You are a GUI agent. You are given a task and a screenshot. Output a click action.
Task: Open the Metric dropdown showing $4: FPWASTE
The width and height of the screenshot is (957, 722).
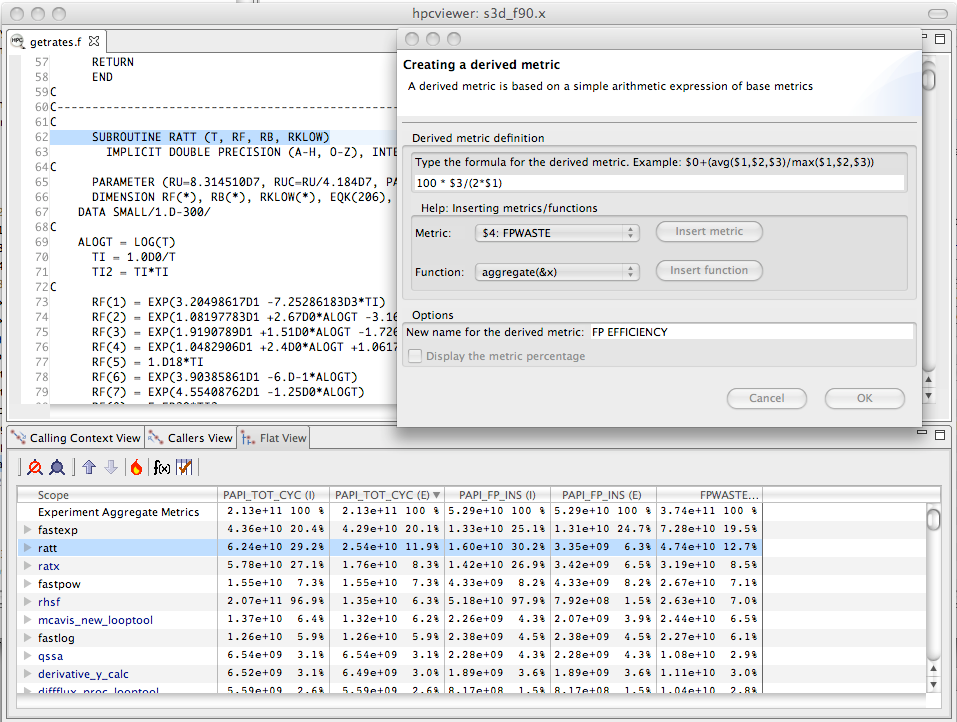point(557,232)
